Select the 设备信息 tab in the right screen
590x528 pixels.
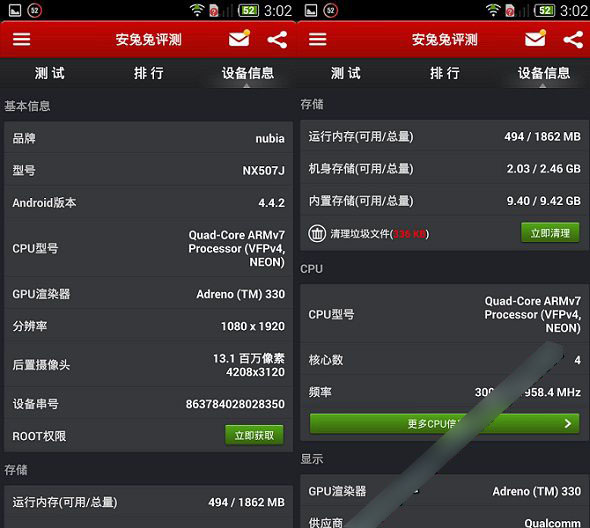point(544,73)
